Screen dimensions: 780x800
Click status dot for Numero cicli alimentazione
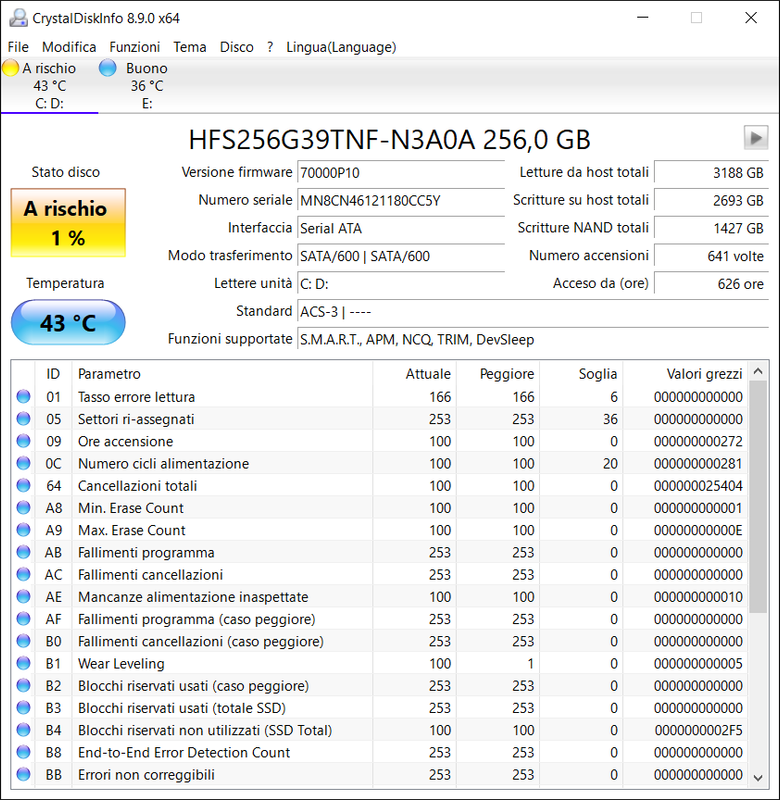click(x=23, y=463)
